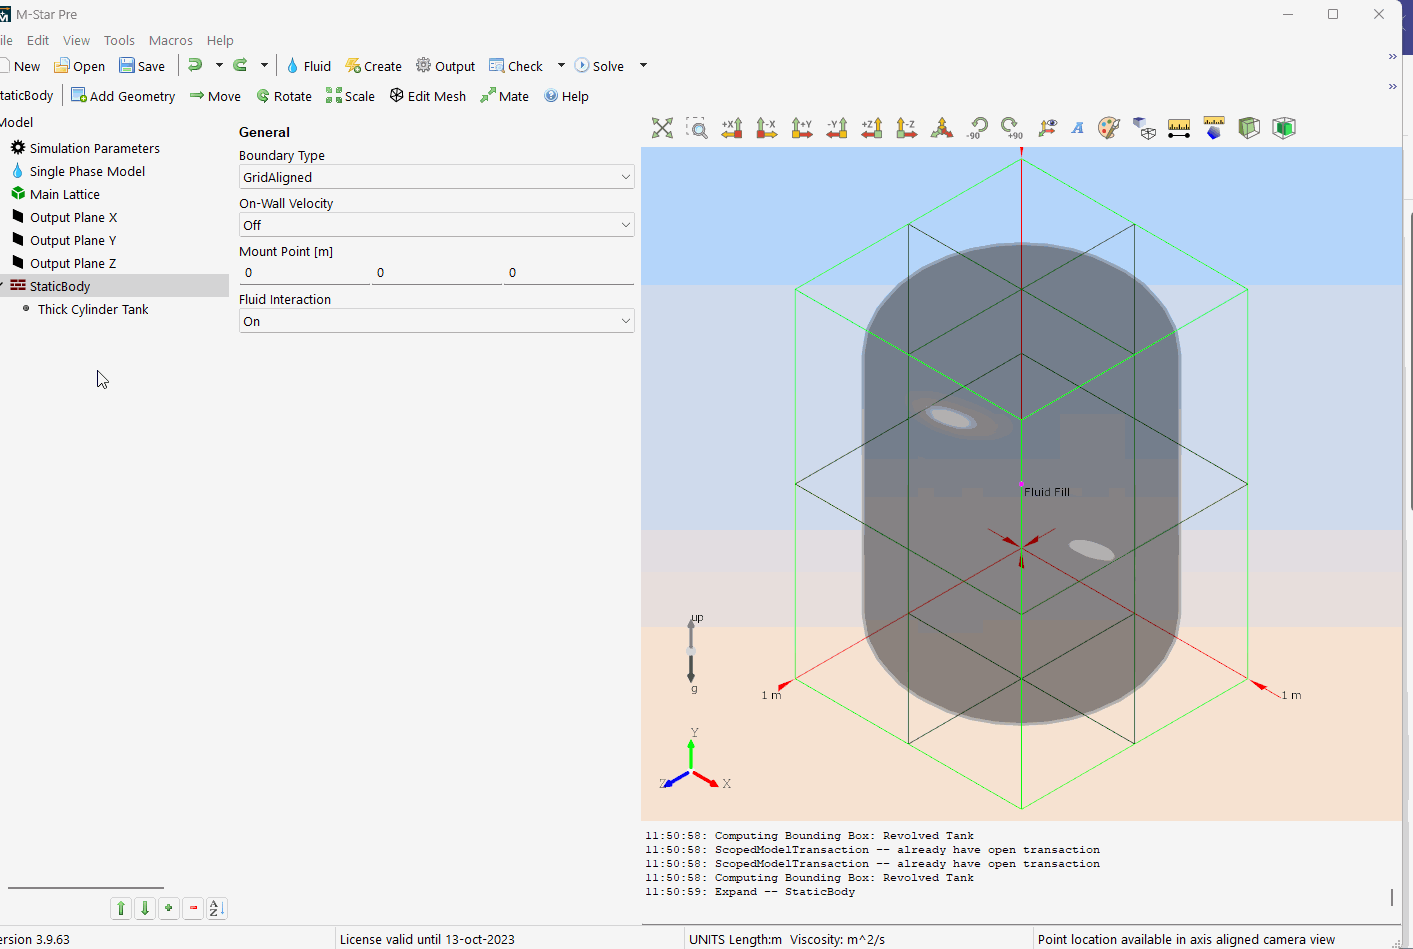Select Thick Cylinder Tank tree item
This screenshot has width=1413, height=949.
click(x=93, y=309)
